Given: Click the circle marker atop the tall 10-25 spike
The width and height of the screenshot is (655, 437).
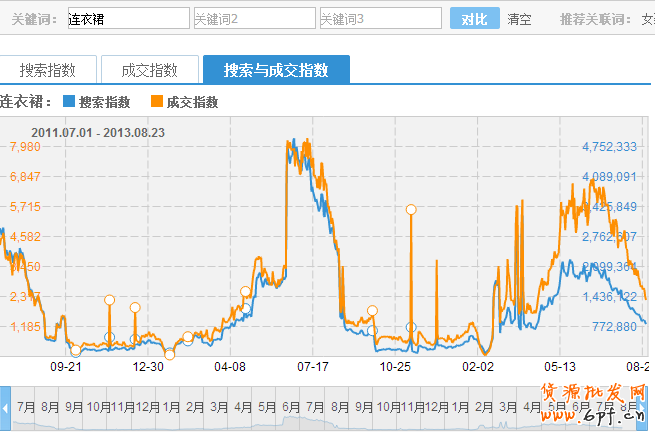Looking at the screenshot, I should tap(410, 209).
